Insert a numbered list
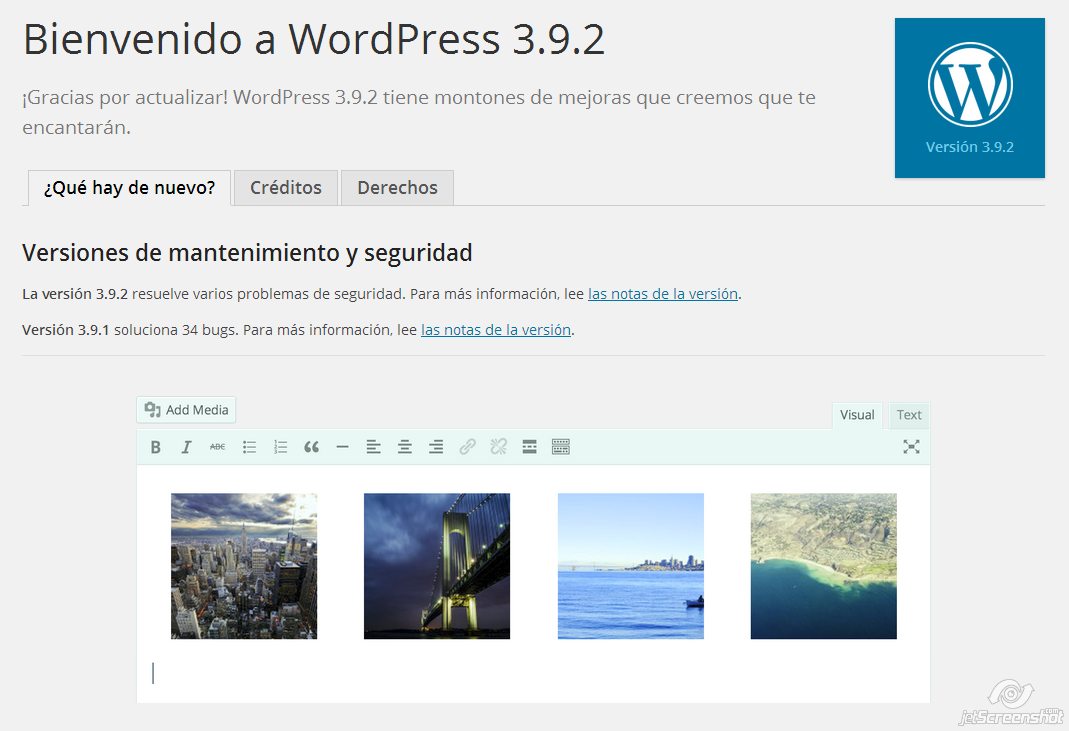This screenshot has width=1069, height=731. pos(280,447)
